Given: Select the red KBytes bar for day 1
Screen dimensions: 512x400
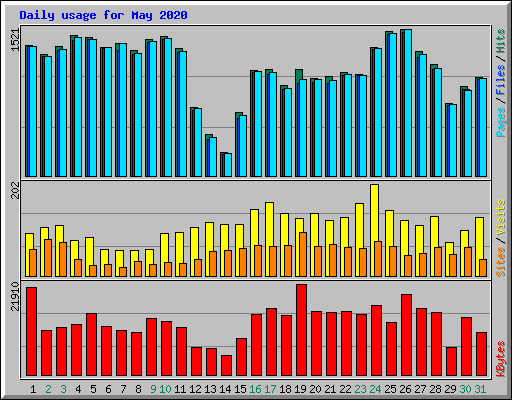Looking at the screenshot, I should [32, 331].
